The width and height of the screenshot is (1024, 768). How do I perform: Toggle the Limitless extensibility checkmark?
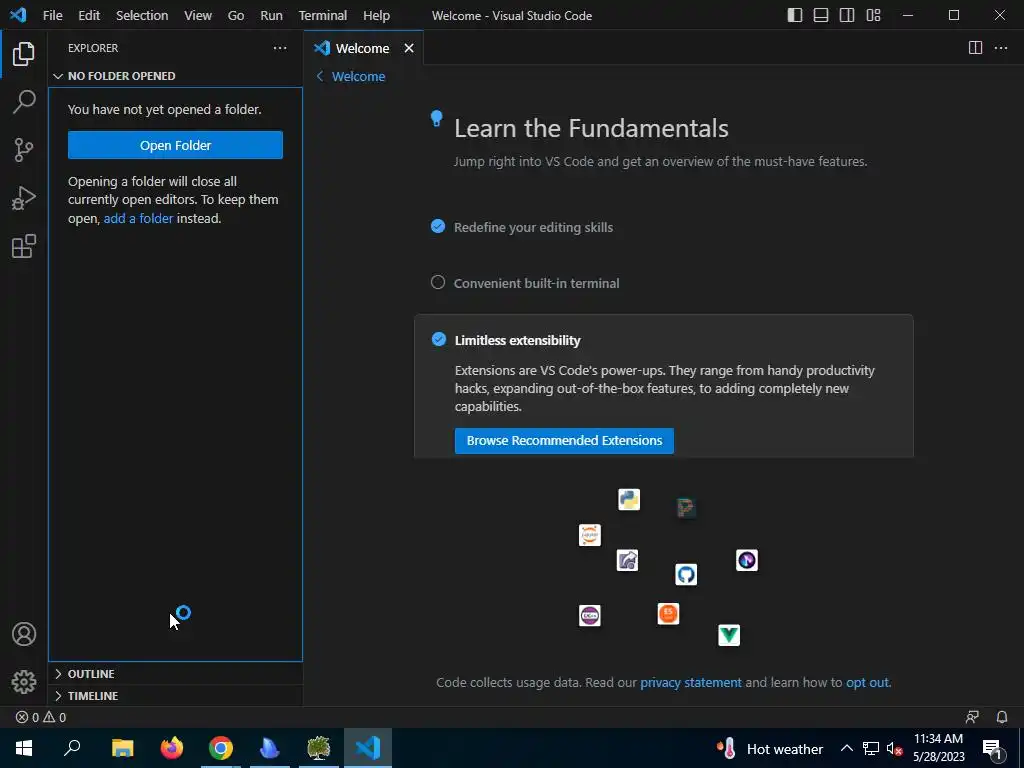tap(439, 340)
